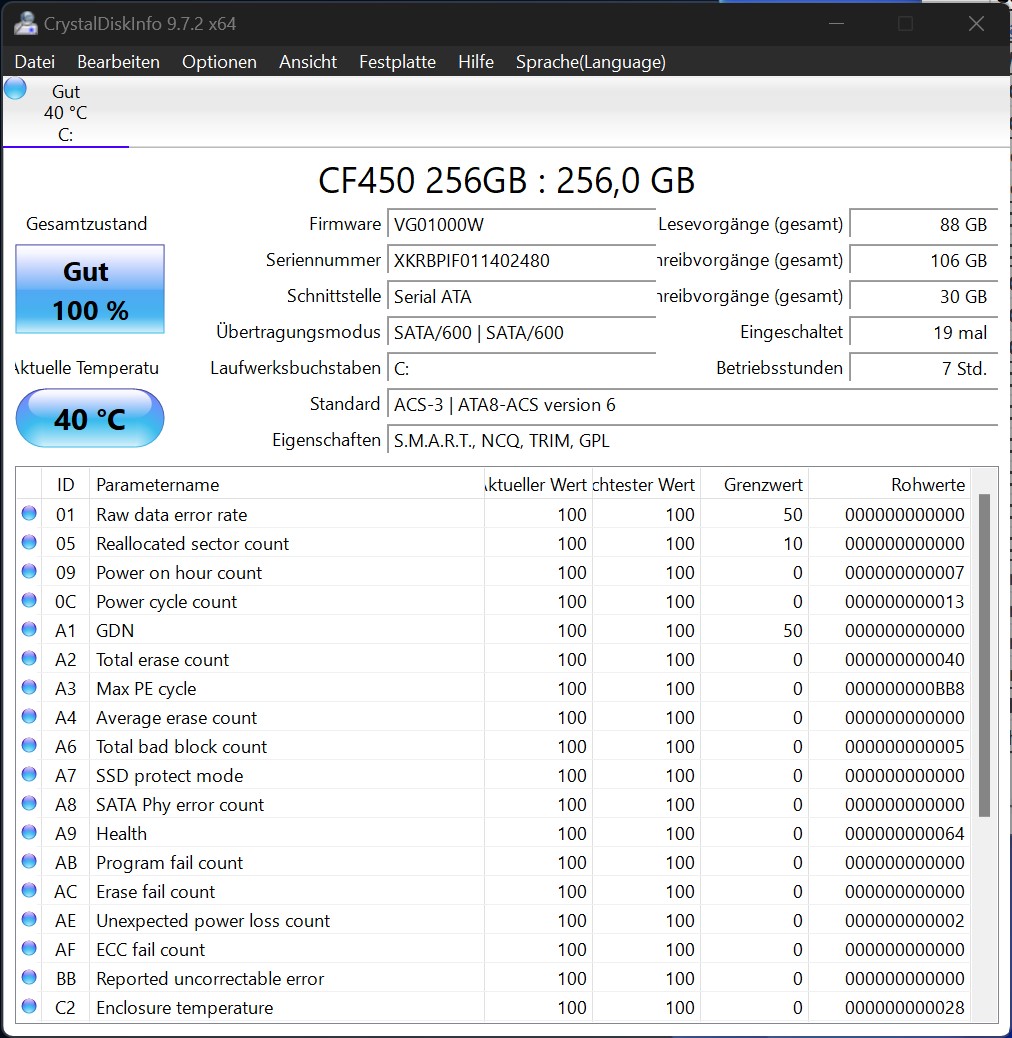The image size is (1012, 1038).
Task: Click the serial number field XKRBPIF011402480
Action: (522, 260)
